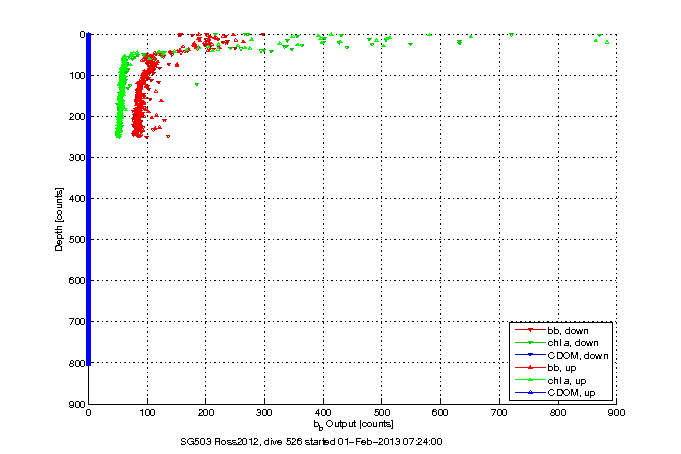Click the green 'chl a, down' legend line marker
The image size is (681, 454).
[x=530, y=343]
